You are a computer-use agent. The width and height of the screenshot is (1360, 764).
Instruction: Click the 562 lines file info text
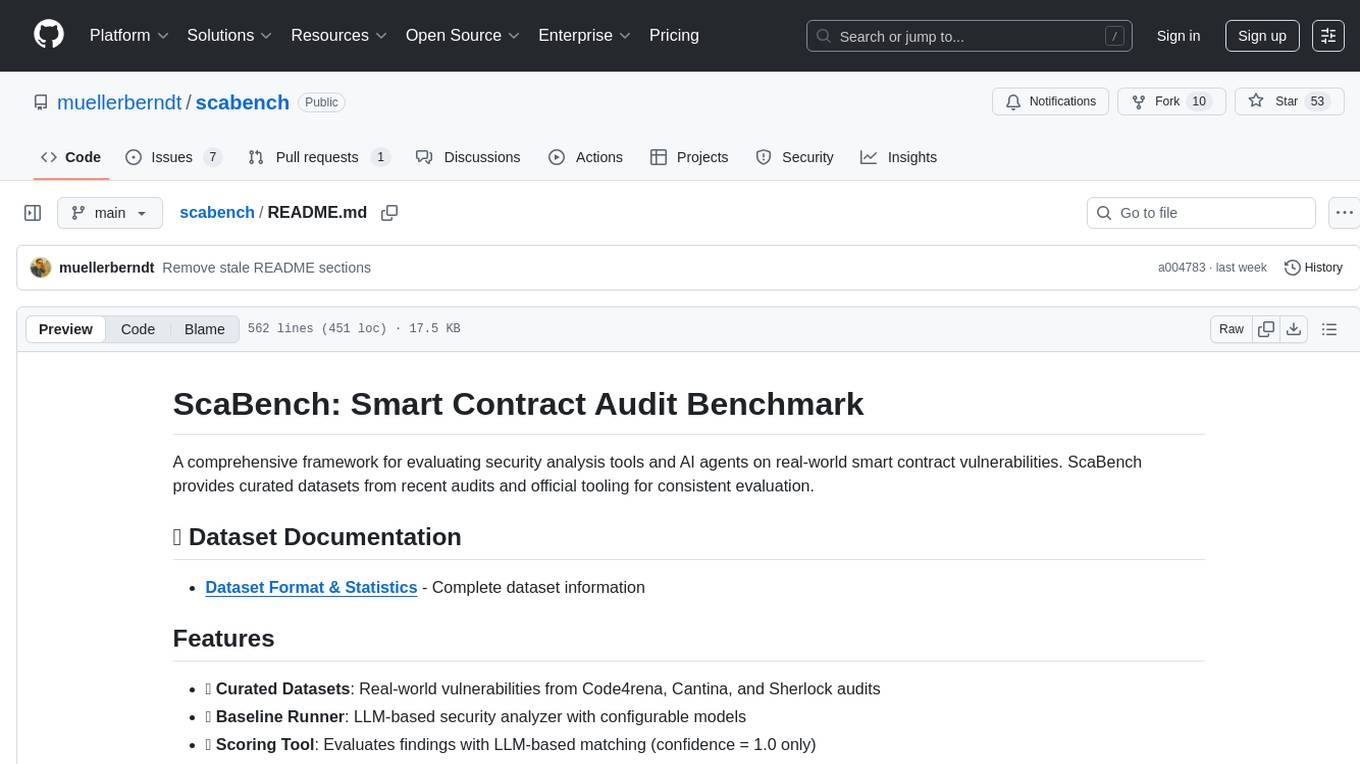coord(354,329)
